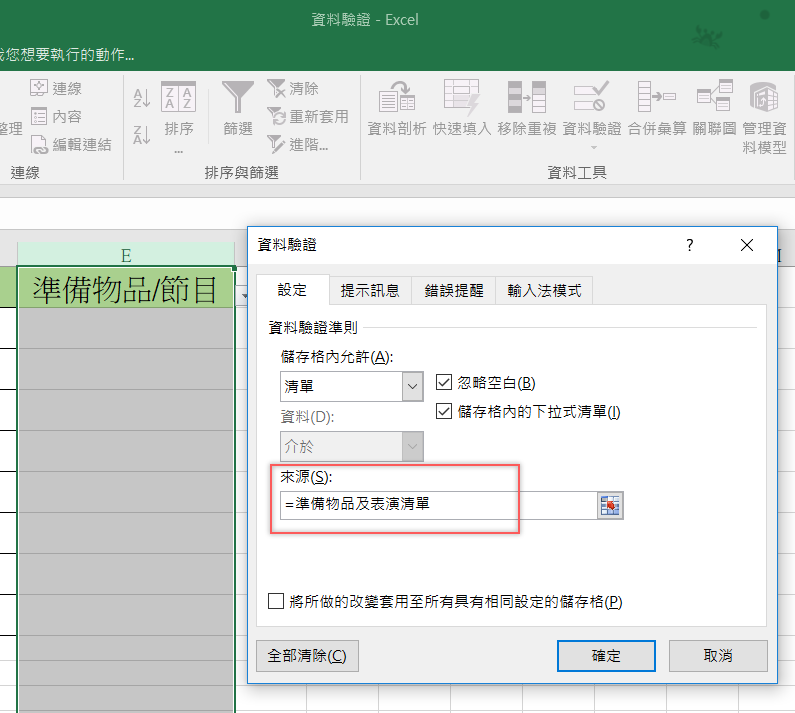Click the Source (來源) text input field
This screenshot has width=795, height=713.
coord(438,506)
